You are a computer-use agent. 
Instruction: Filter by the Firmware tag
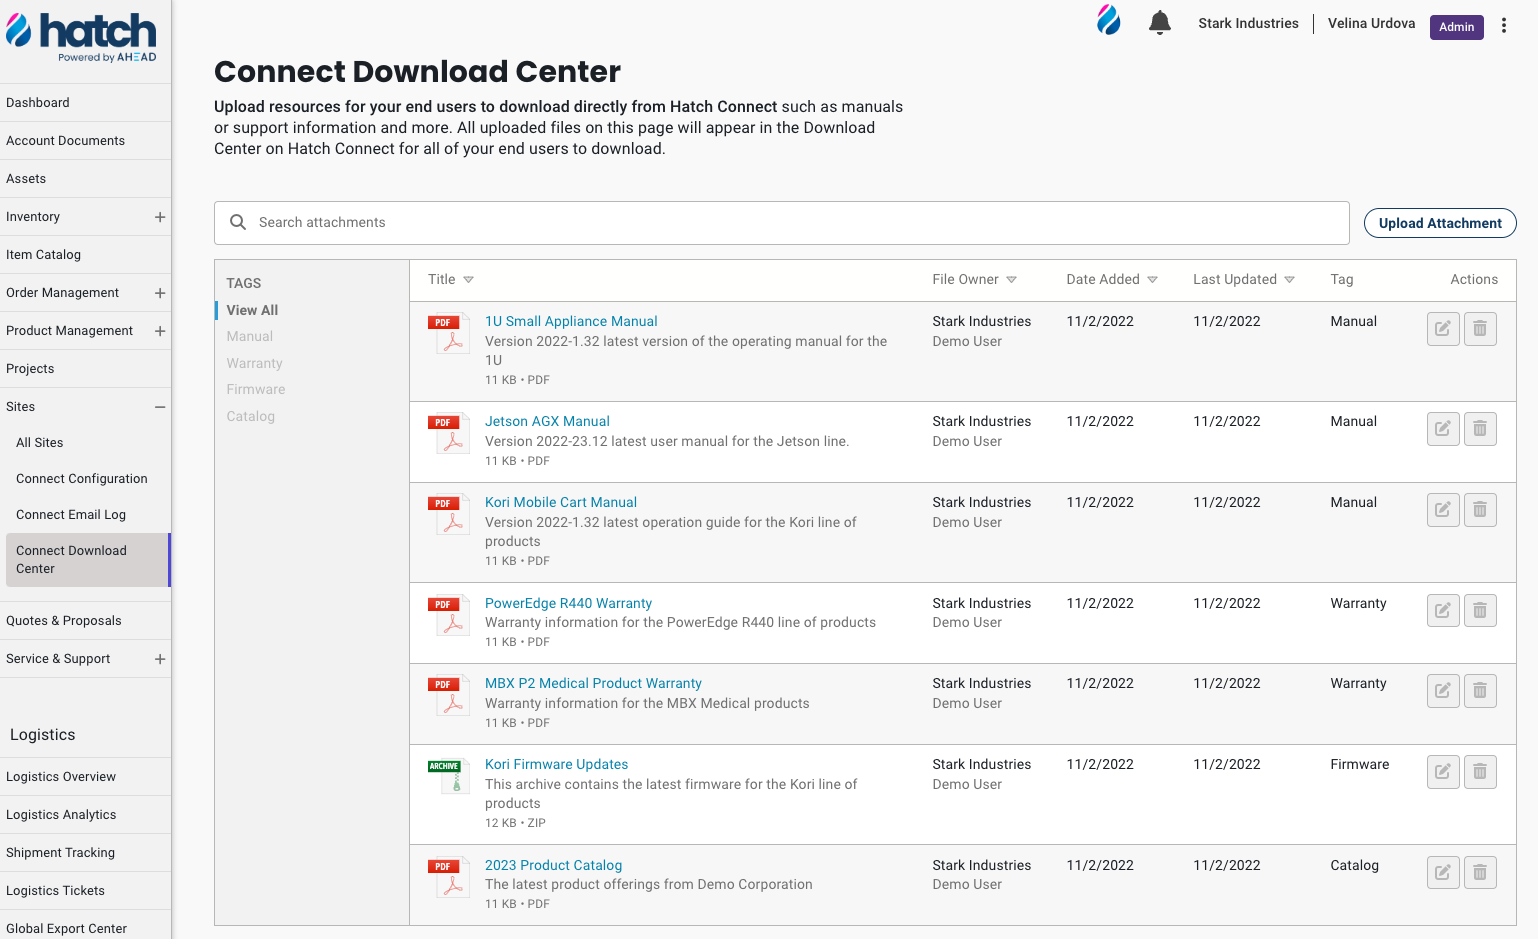click(256, 389)
